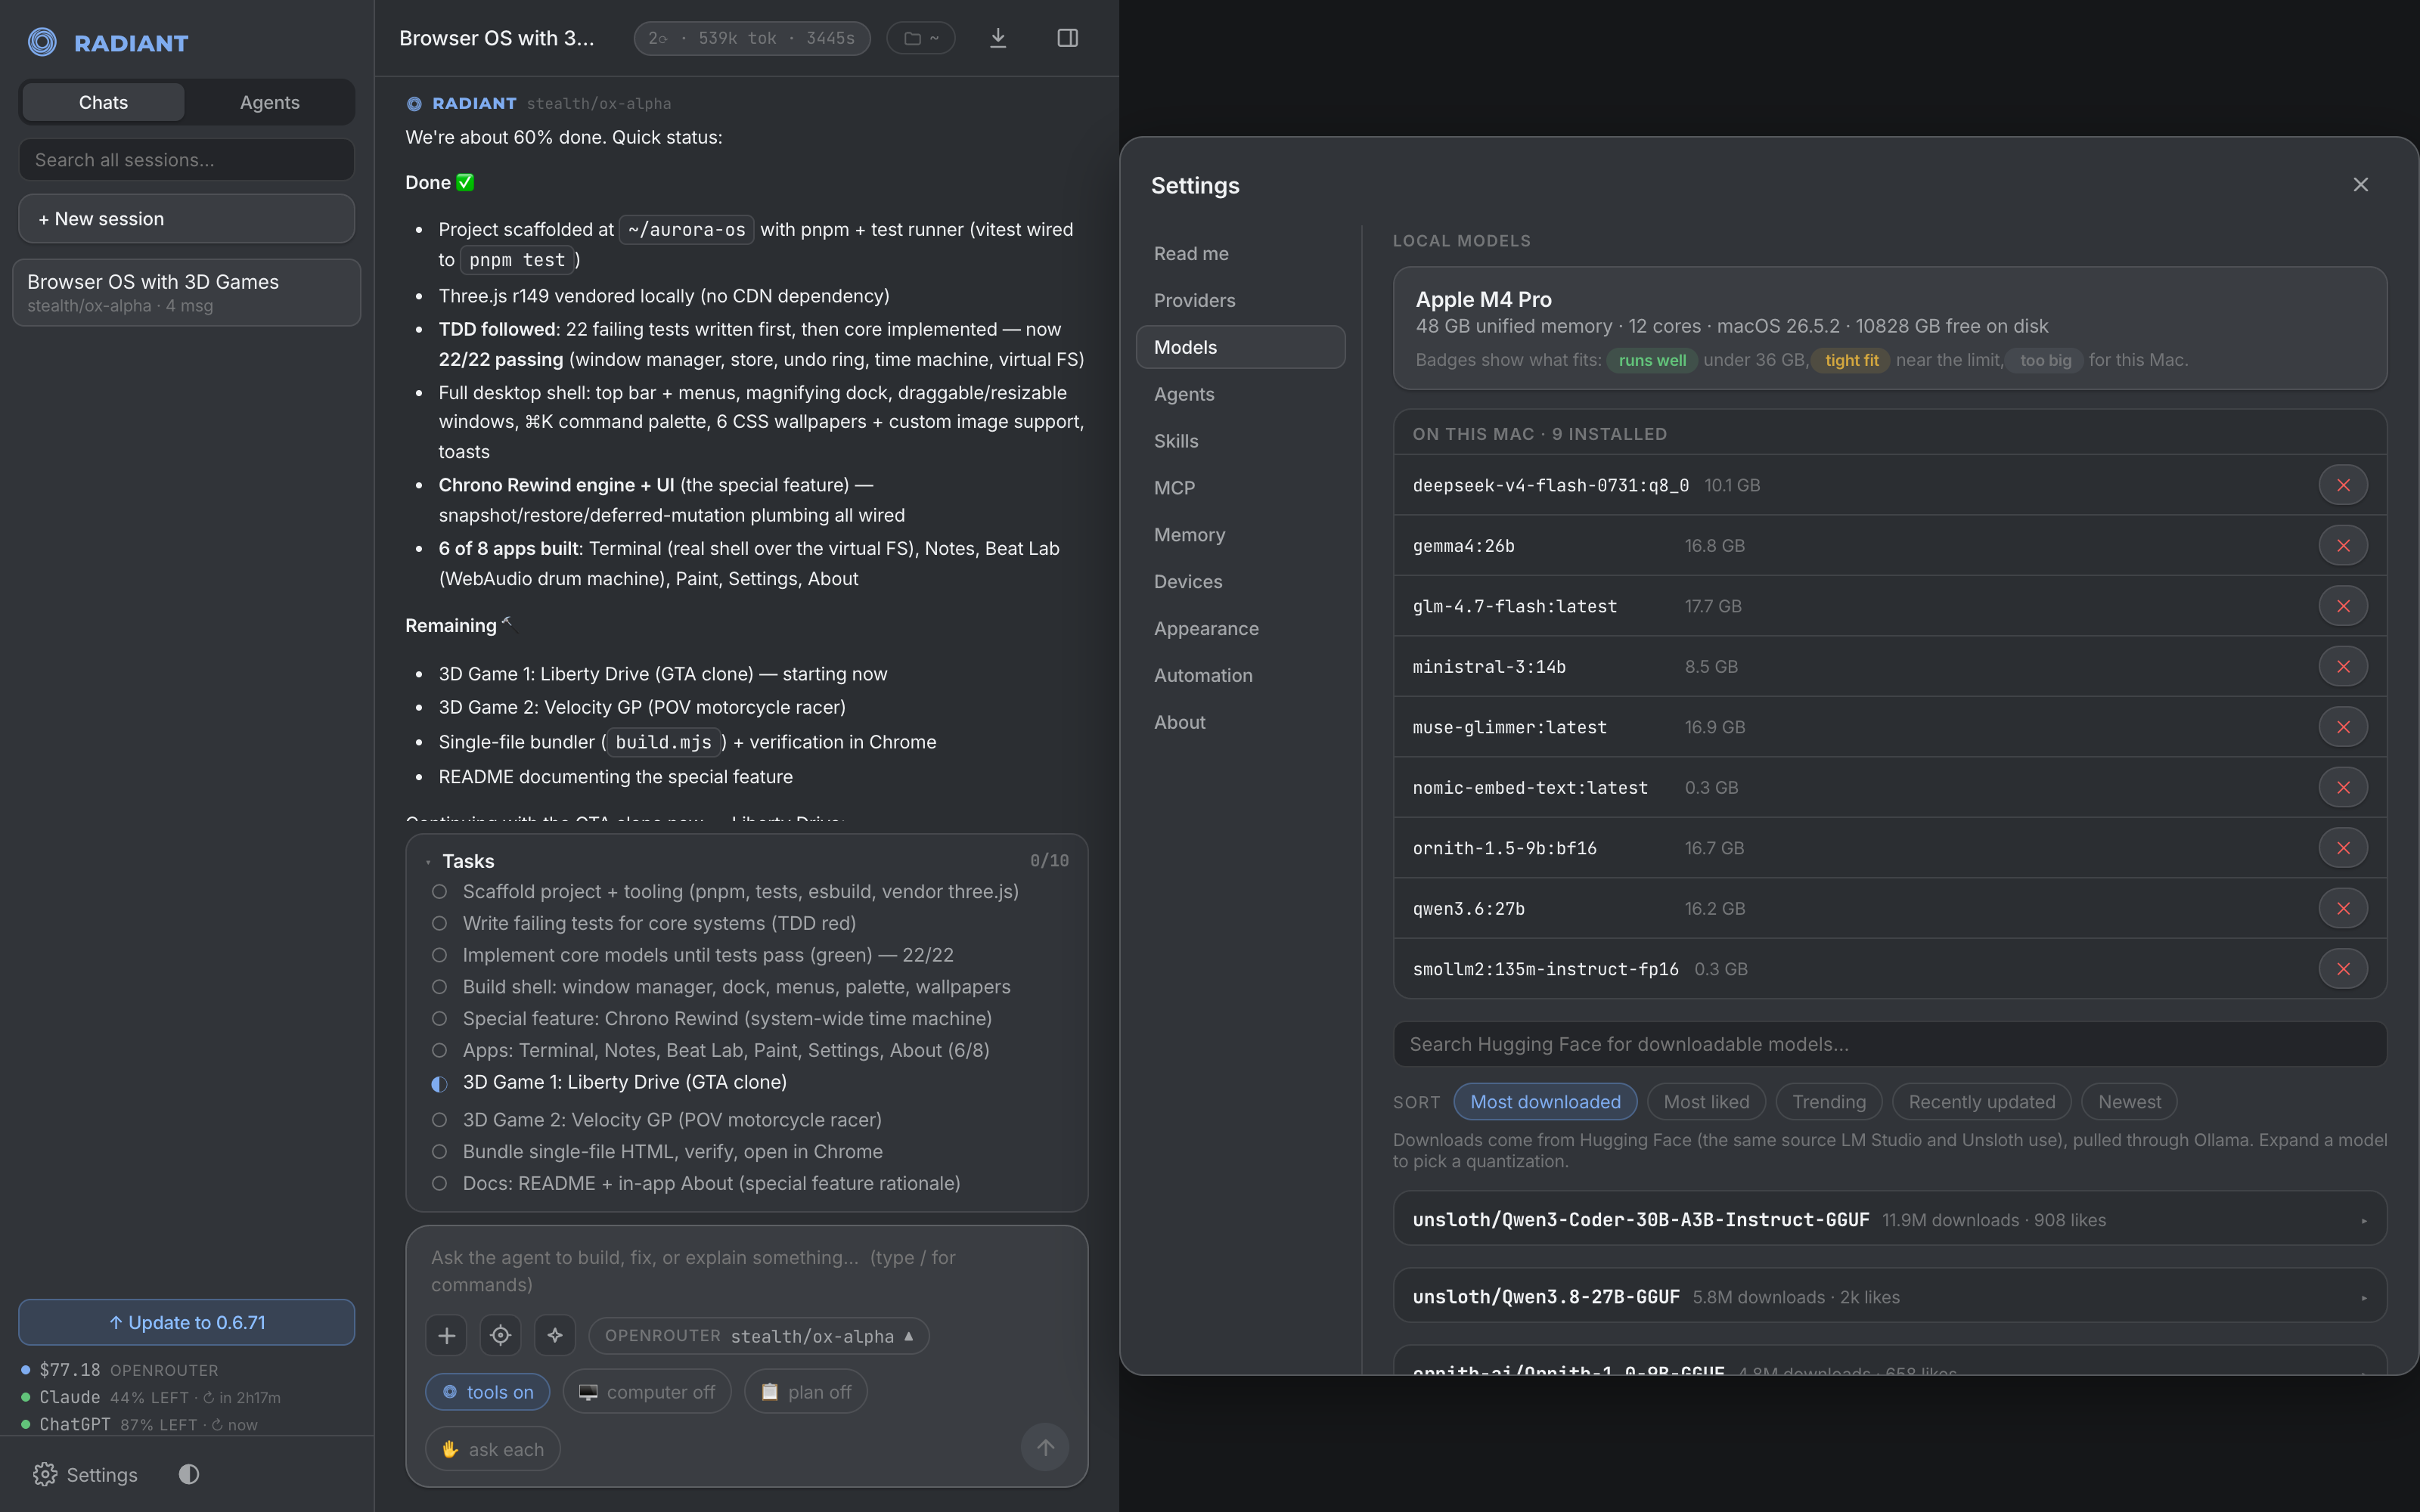Image resolution: width=2420 pixels, height=1512 pixels.
Task: Click Update to 0.6.71 button
Action: point(187,1322)
